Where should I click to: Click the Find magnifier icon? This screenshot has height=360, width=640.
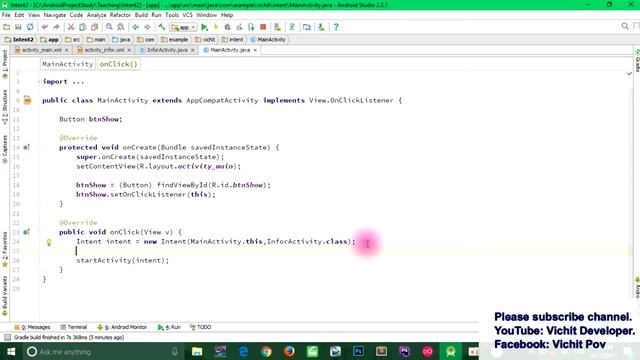109,27
